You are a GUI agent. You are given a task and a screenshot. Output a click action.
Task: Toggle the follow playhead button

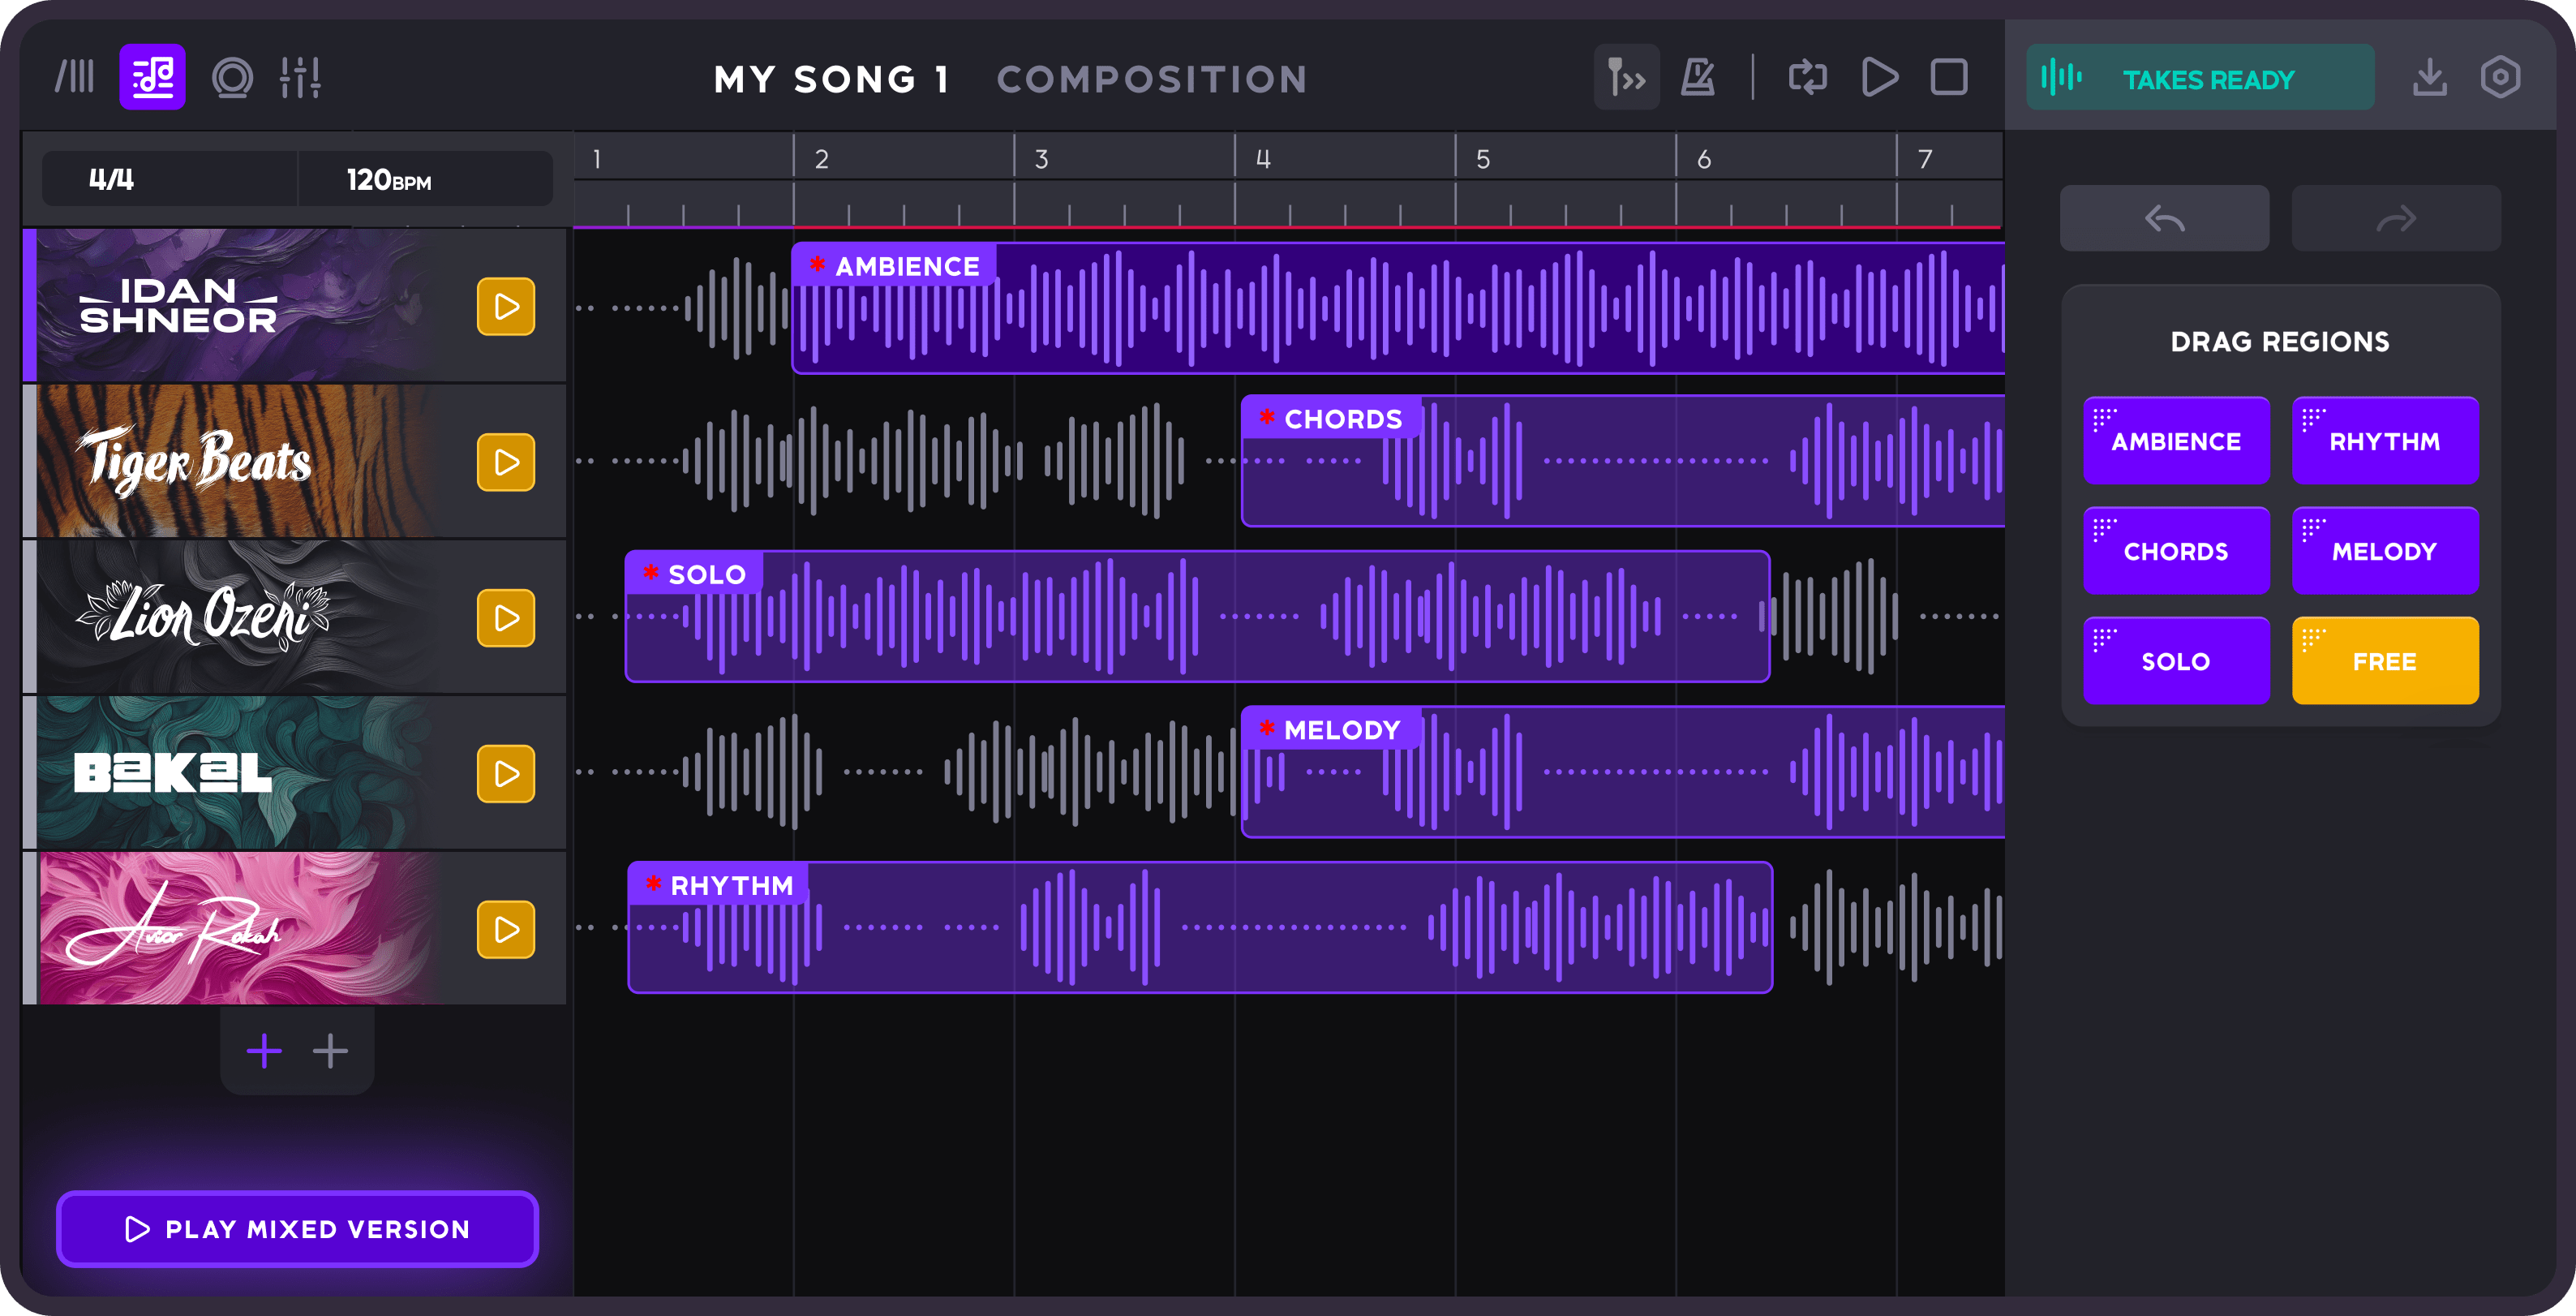coord(1626,77)
